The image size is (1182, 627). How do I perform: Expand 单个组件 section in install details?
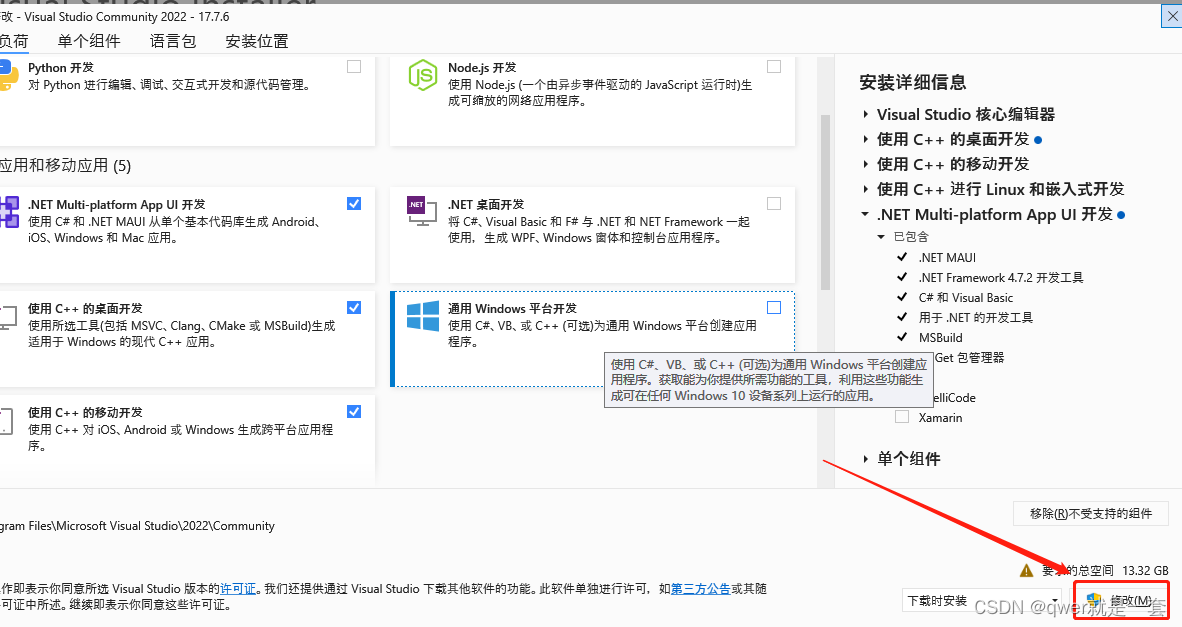865,459
